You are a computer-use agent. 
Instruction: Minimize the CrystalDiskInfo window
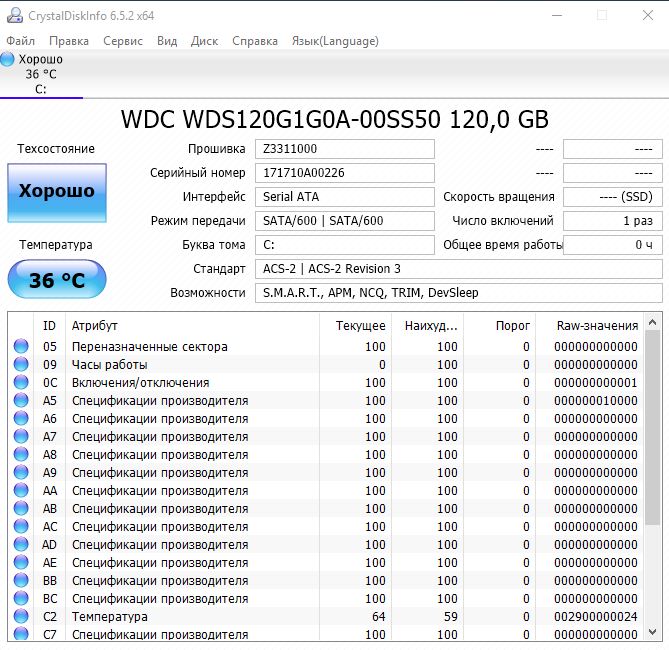tap(557, 15)
